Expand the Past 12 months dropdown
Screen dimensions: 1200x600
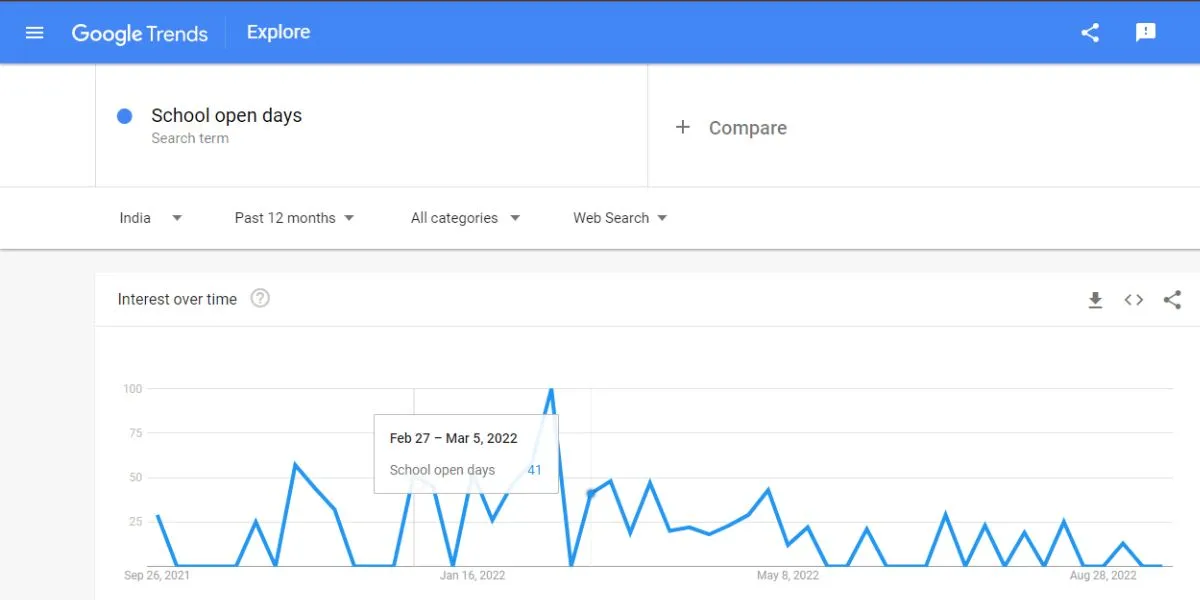click(294, 218)
